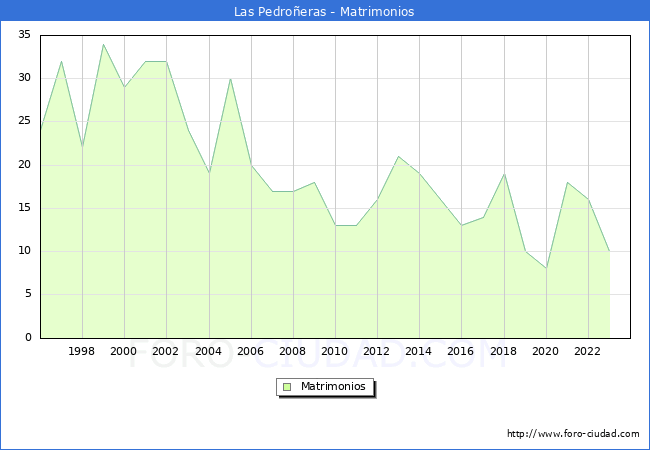The height and width of the screenshot is (450, 650).
Task: Click the 2020 x-axis label
Action: [546, 352]
